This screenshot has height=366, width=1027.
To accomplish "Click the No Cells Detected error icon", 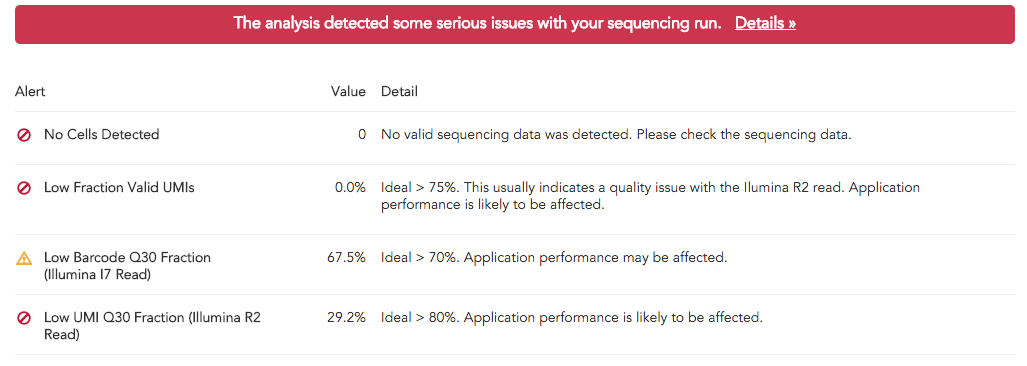I will (x=24, y=136).
